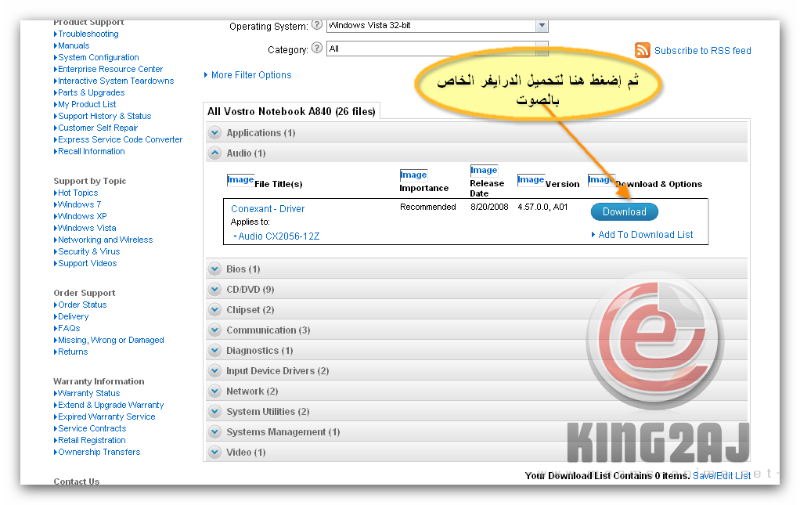
Task: Click Subscribe to RSS feed link
Action: [x=702, y=51]
